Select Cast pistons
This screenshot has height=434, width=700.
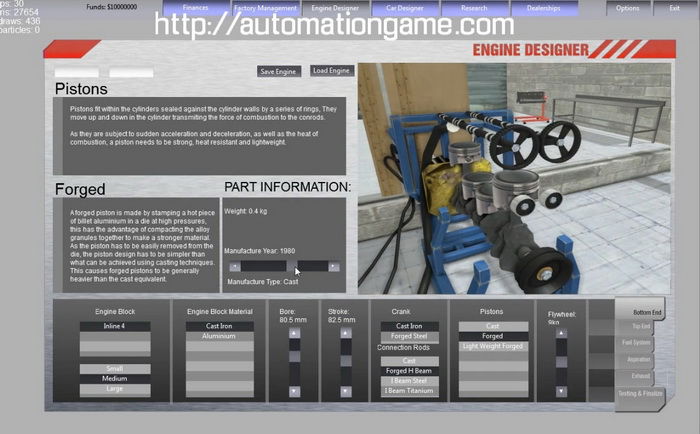(493, 326)
